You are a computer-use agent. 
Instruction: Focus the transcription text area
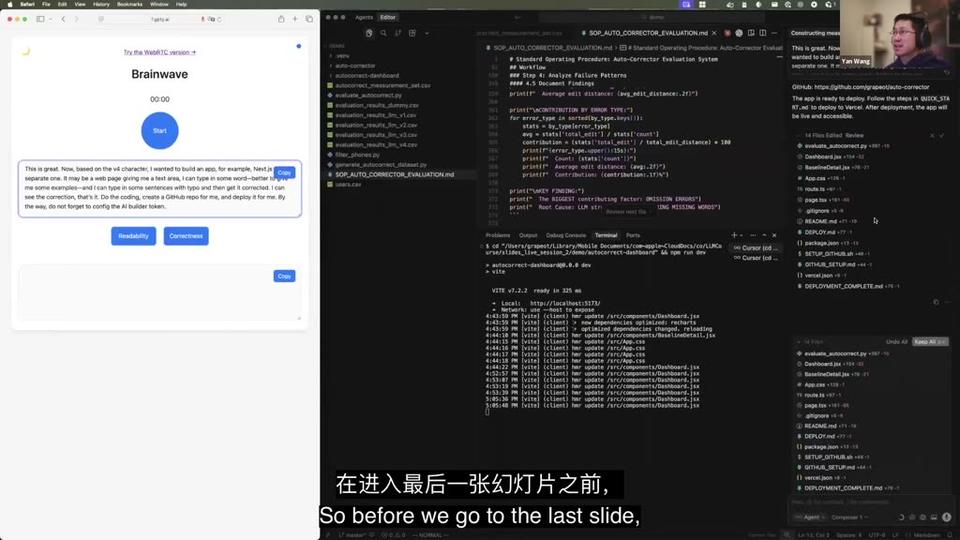[x=160, y=189]
